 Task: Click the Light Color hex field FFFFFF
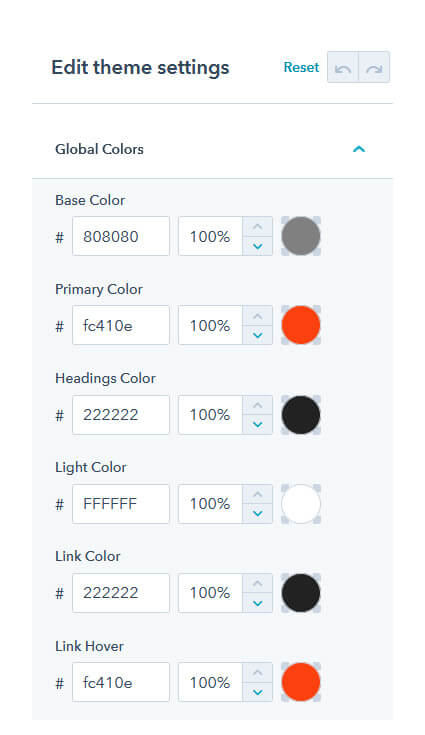[121, 504]
